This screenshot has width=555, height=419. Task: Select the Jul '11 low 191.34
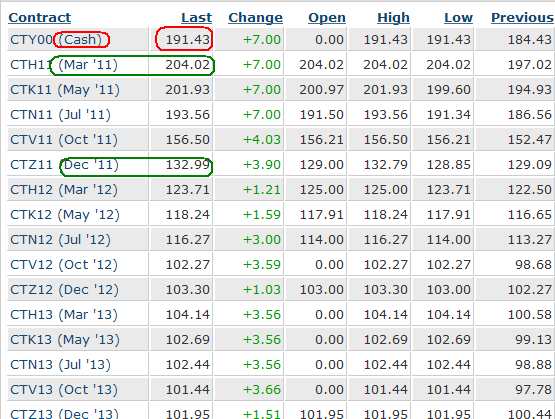point(448,115)
